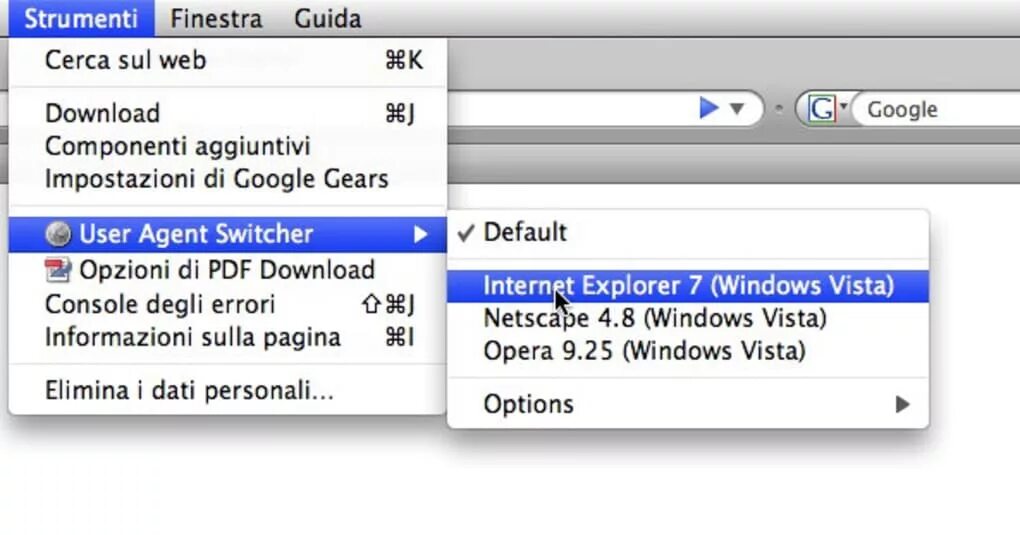Select Netscape 4.8 (Windows Vista)
This screenshot has width=1020, height=535.
(688, 318)
